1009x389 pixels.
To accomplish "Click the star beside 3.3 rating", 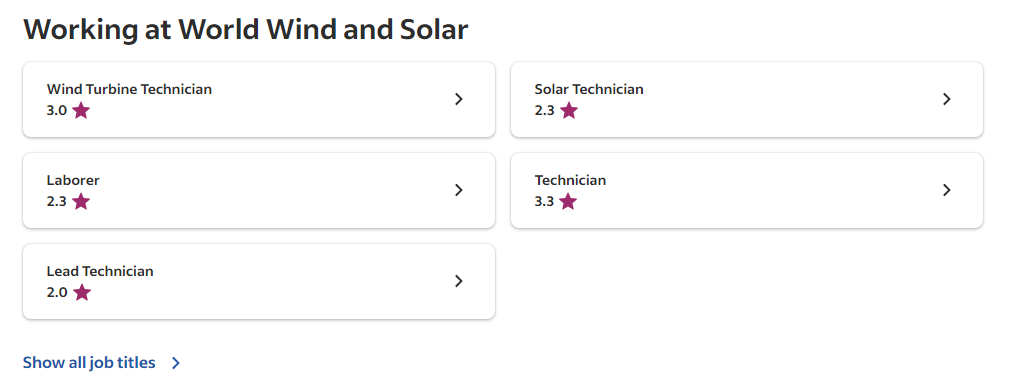I will (x=569, y=201).
